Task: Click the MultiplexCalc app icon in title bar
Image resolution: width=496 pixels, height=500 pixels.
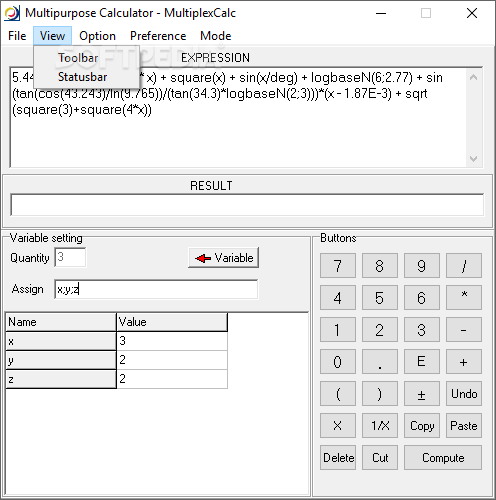Action: tap(12, 13)
